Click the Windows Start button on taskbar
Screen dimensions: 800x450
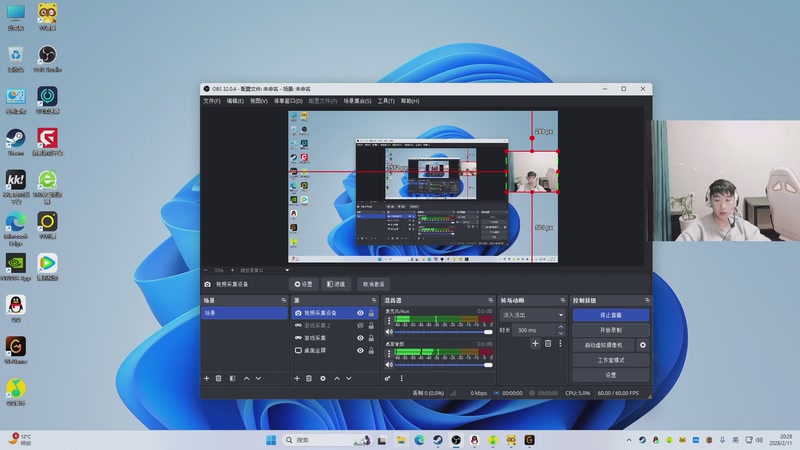coord(271,440)
